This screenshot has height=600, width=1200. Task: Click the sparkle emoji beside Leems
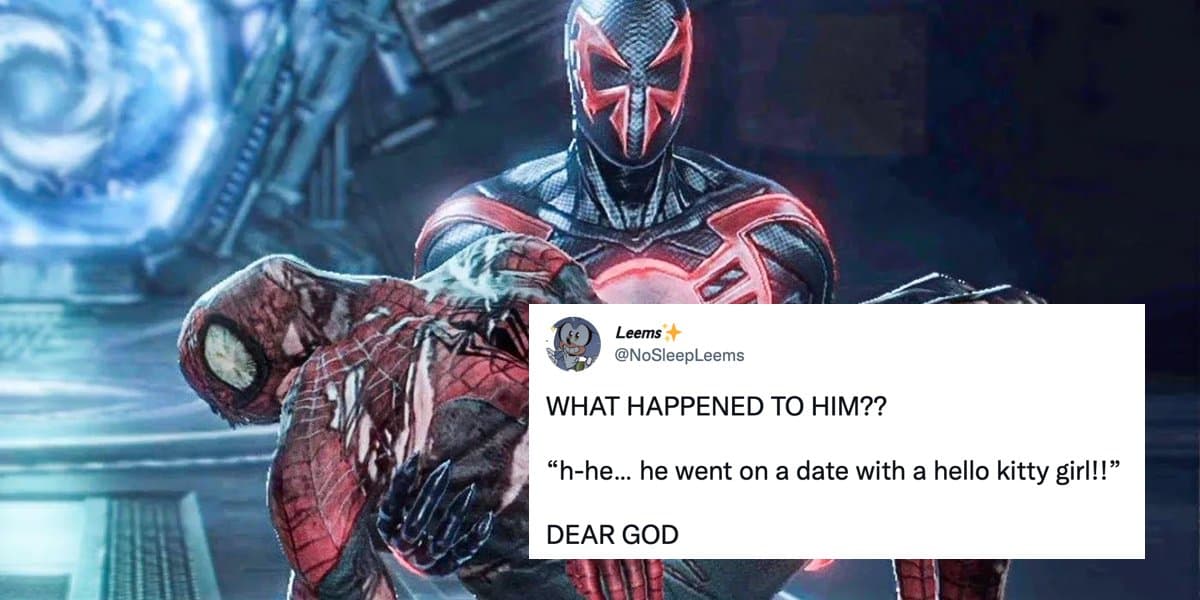tap(670, 333)
